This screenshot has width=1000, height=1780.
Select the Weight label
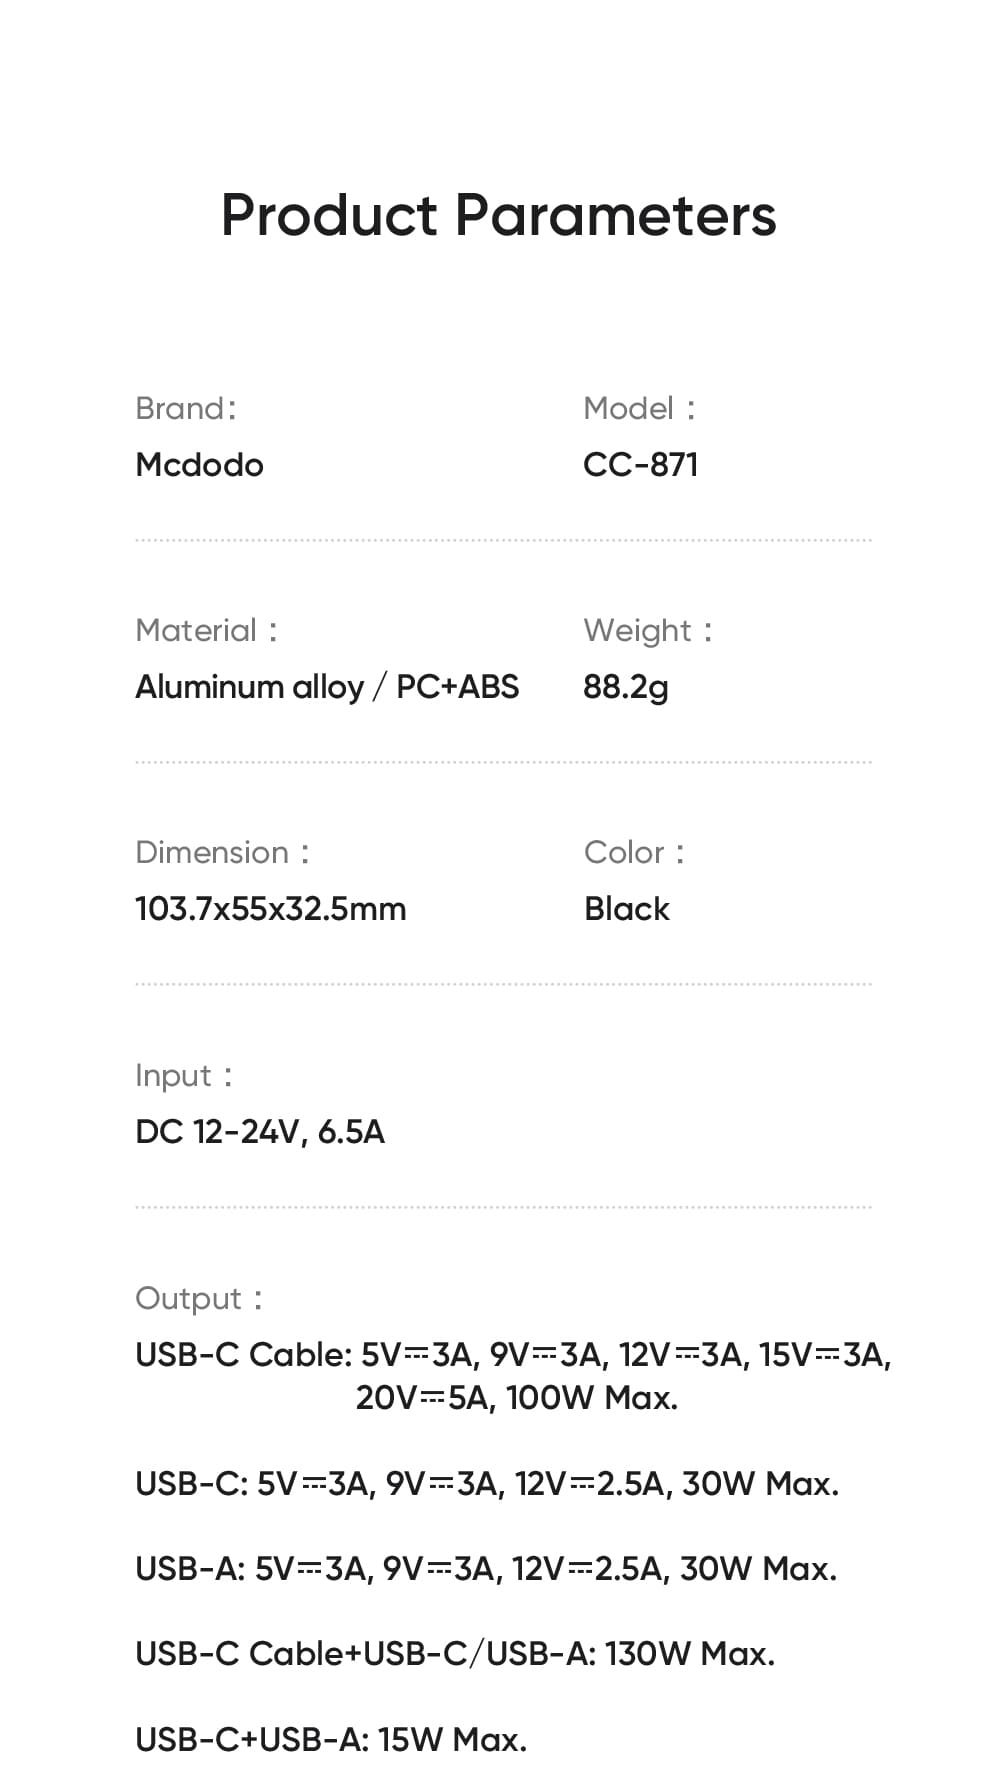click(x=648, y=631)
